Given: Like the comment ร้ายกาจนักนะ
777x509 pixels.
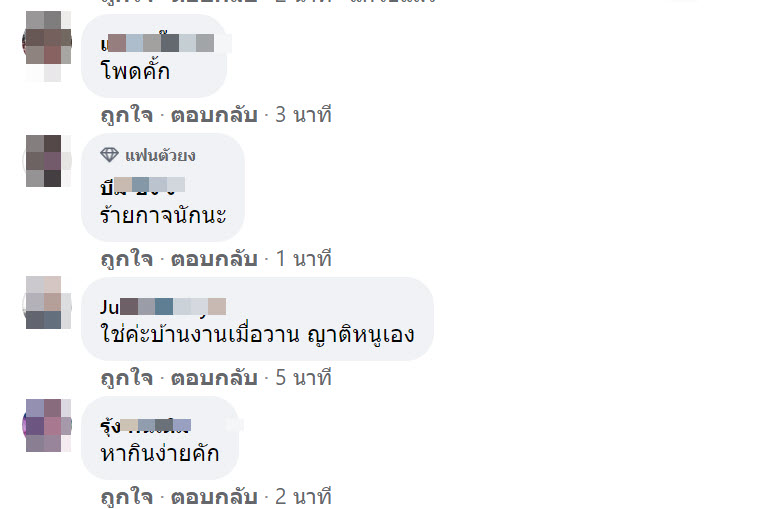Looking at the screenshot, I should coord(126,259).
